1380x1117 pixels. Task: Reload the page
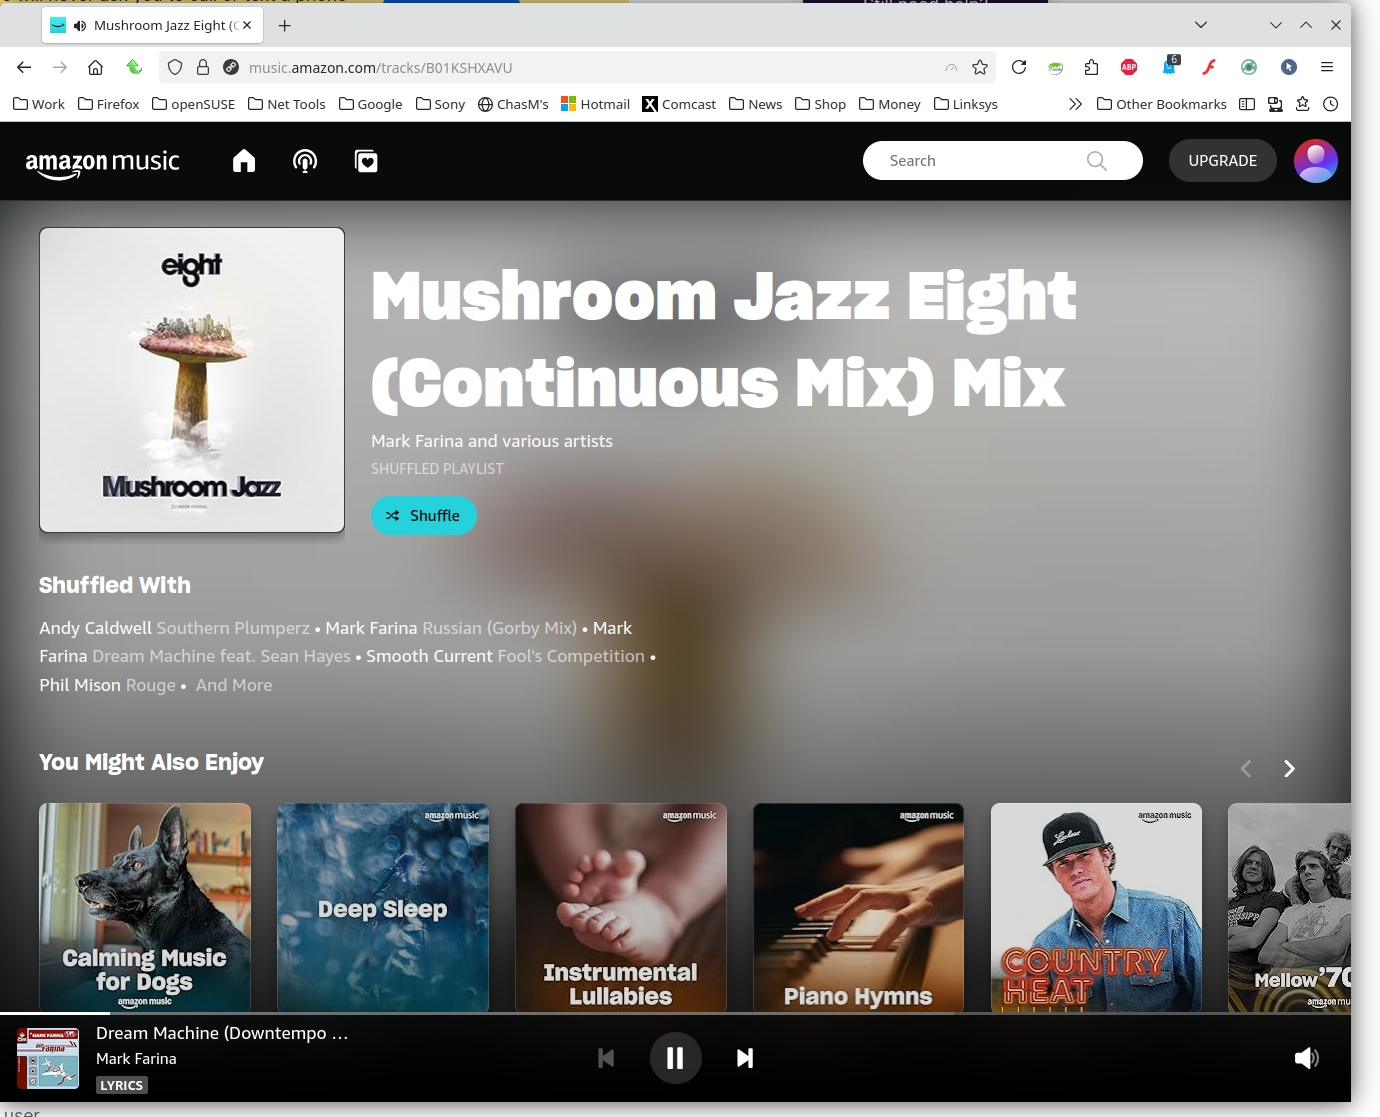tap(1019, 67)
